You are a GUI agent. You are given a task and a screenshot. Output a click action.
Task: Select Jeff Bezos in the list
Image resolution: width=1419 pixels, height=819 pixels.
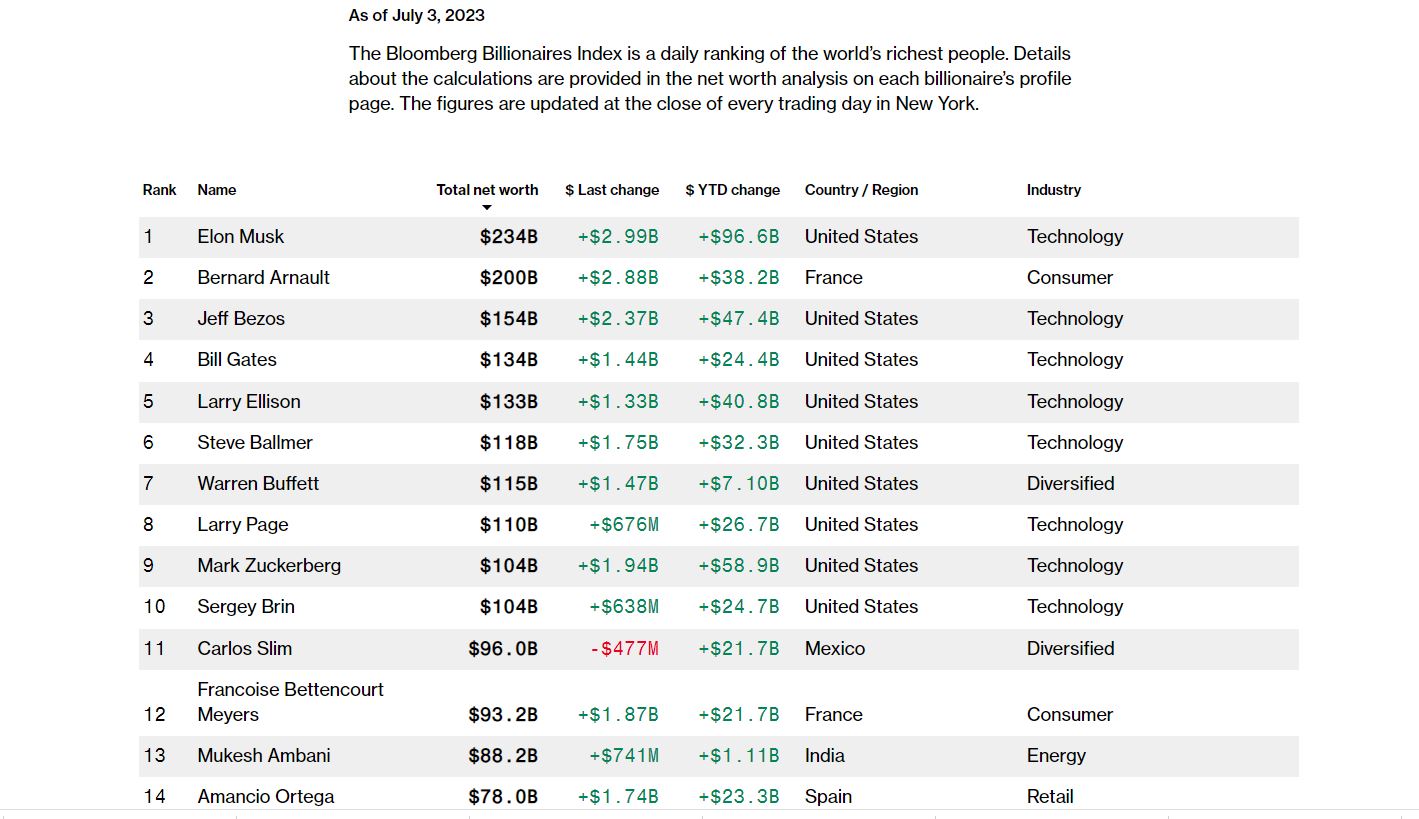(x=241, y=319)
